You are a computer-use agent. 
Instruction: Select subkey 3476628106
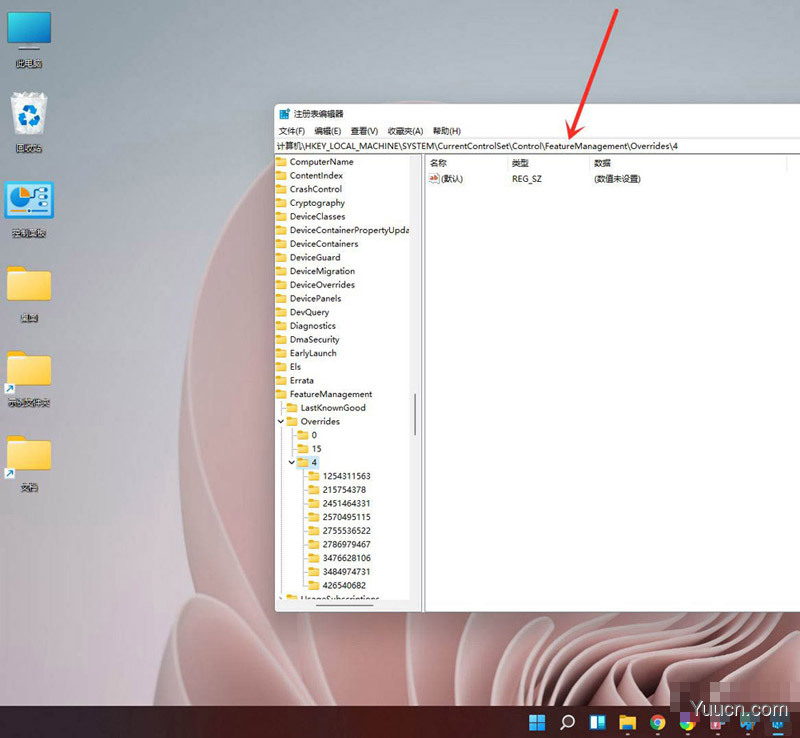[346, 558]
